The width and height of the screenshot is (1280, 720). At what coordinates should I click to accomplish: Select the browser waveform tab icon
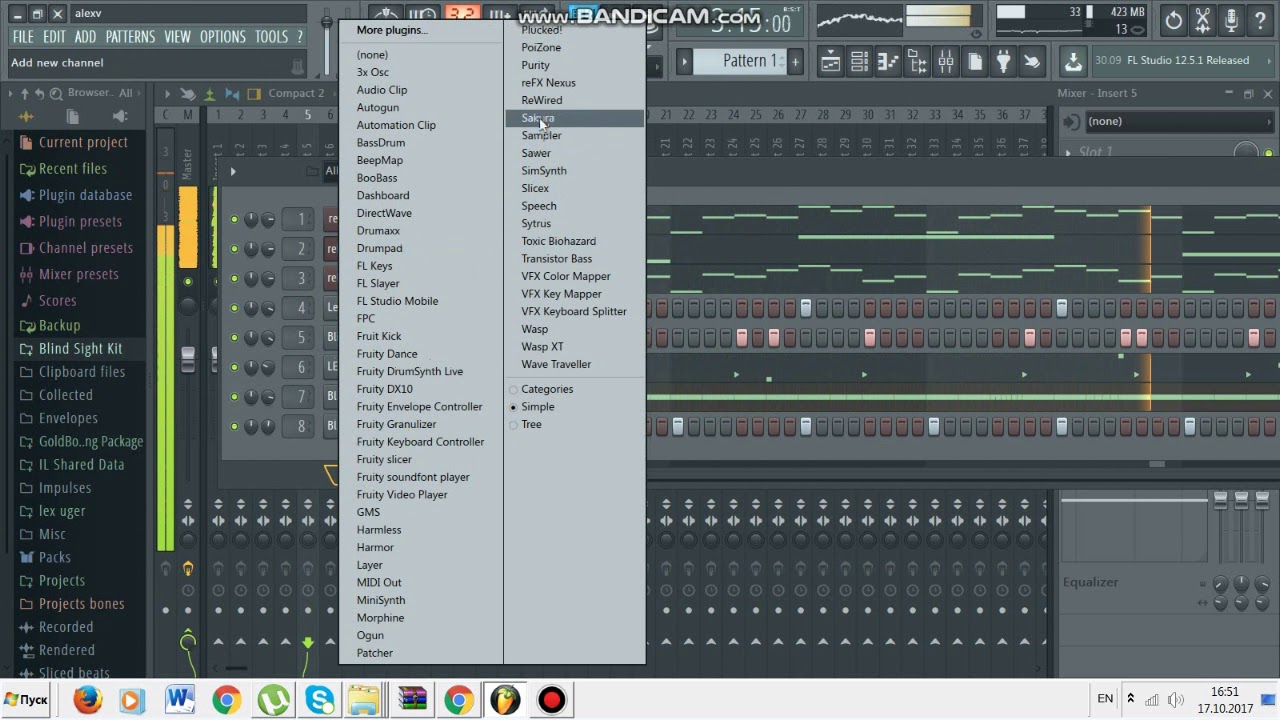(26, 117)
